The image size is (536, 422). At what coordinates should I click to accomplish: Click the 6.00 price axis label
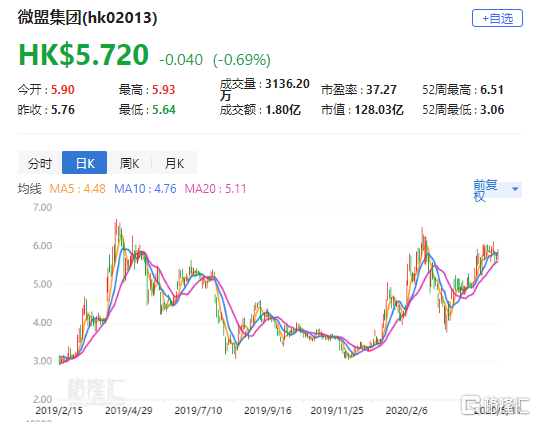[42, 246]
